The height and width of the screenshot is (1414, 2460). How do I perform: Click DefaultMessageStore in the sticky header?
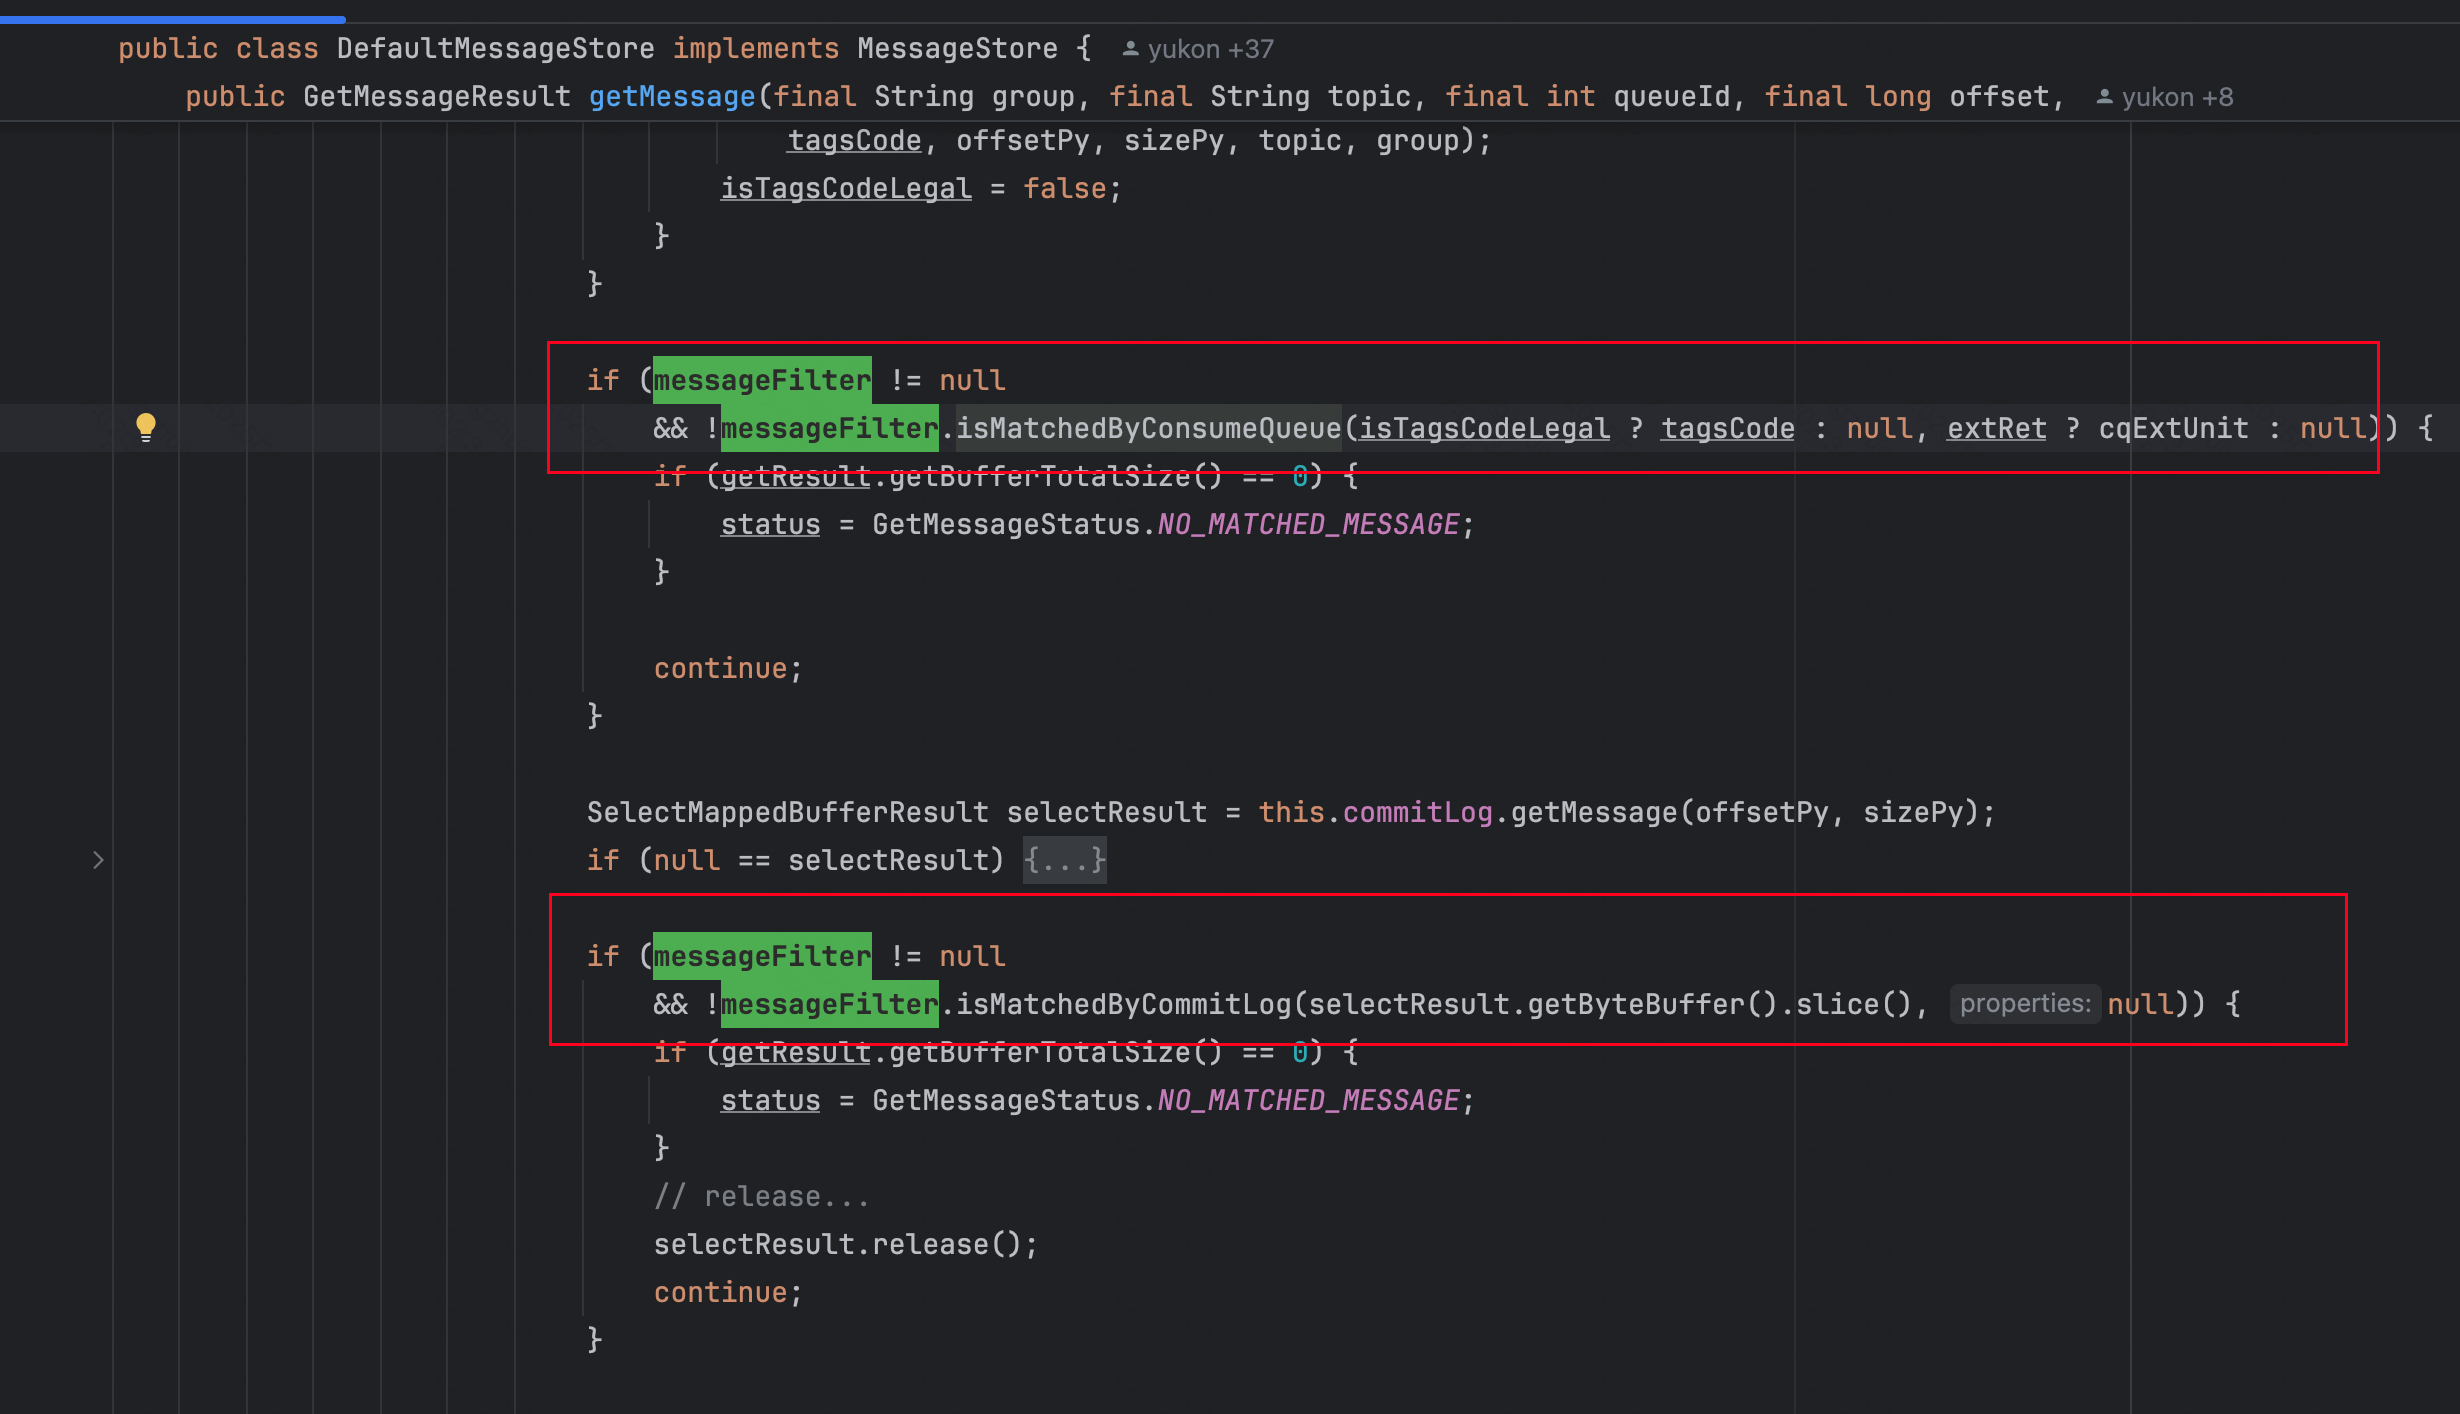coord(495,49)
